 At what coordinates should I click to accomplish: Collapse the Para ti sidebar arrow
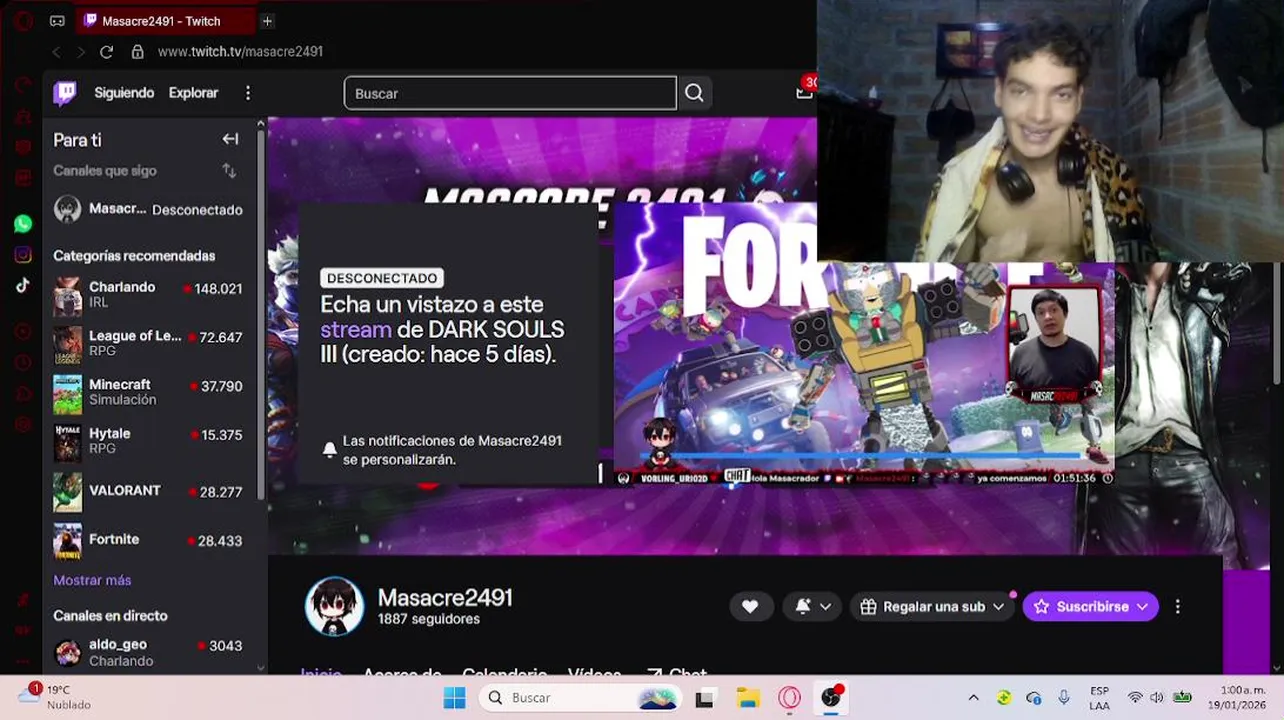point(230,139)
